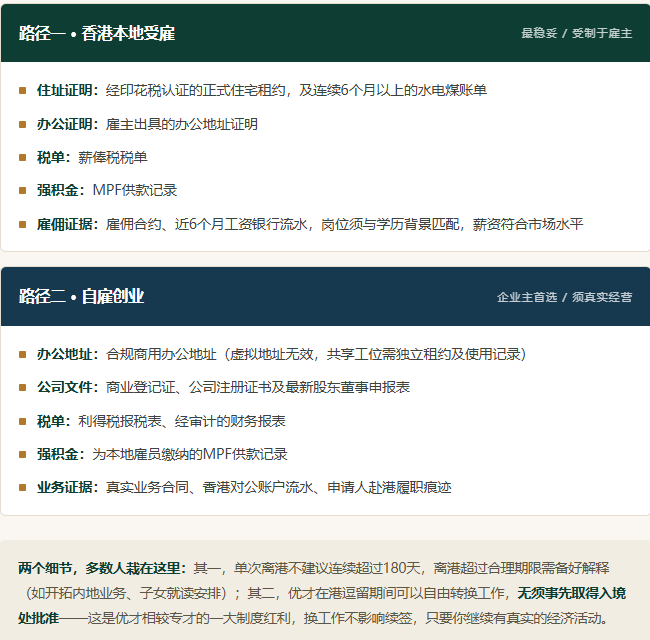Click the note text 单次离港不建议连续超过180天
This screenshot has width=650, height=640.
point(327,568)
